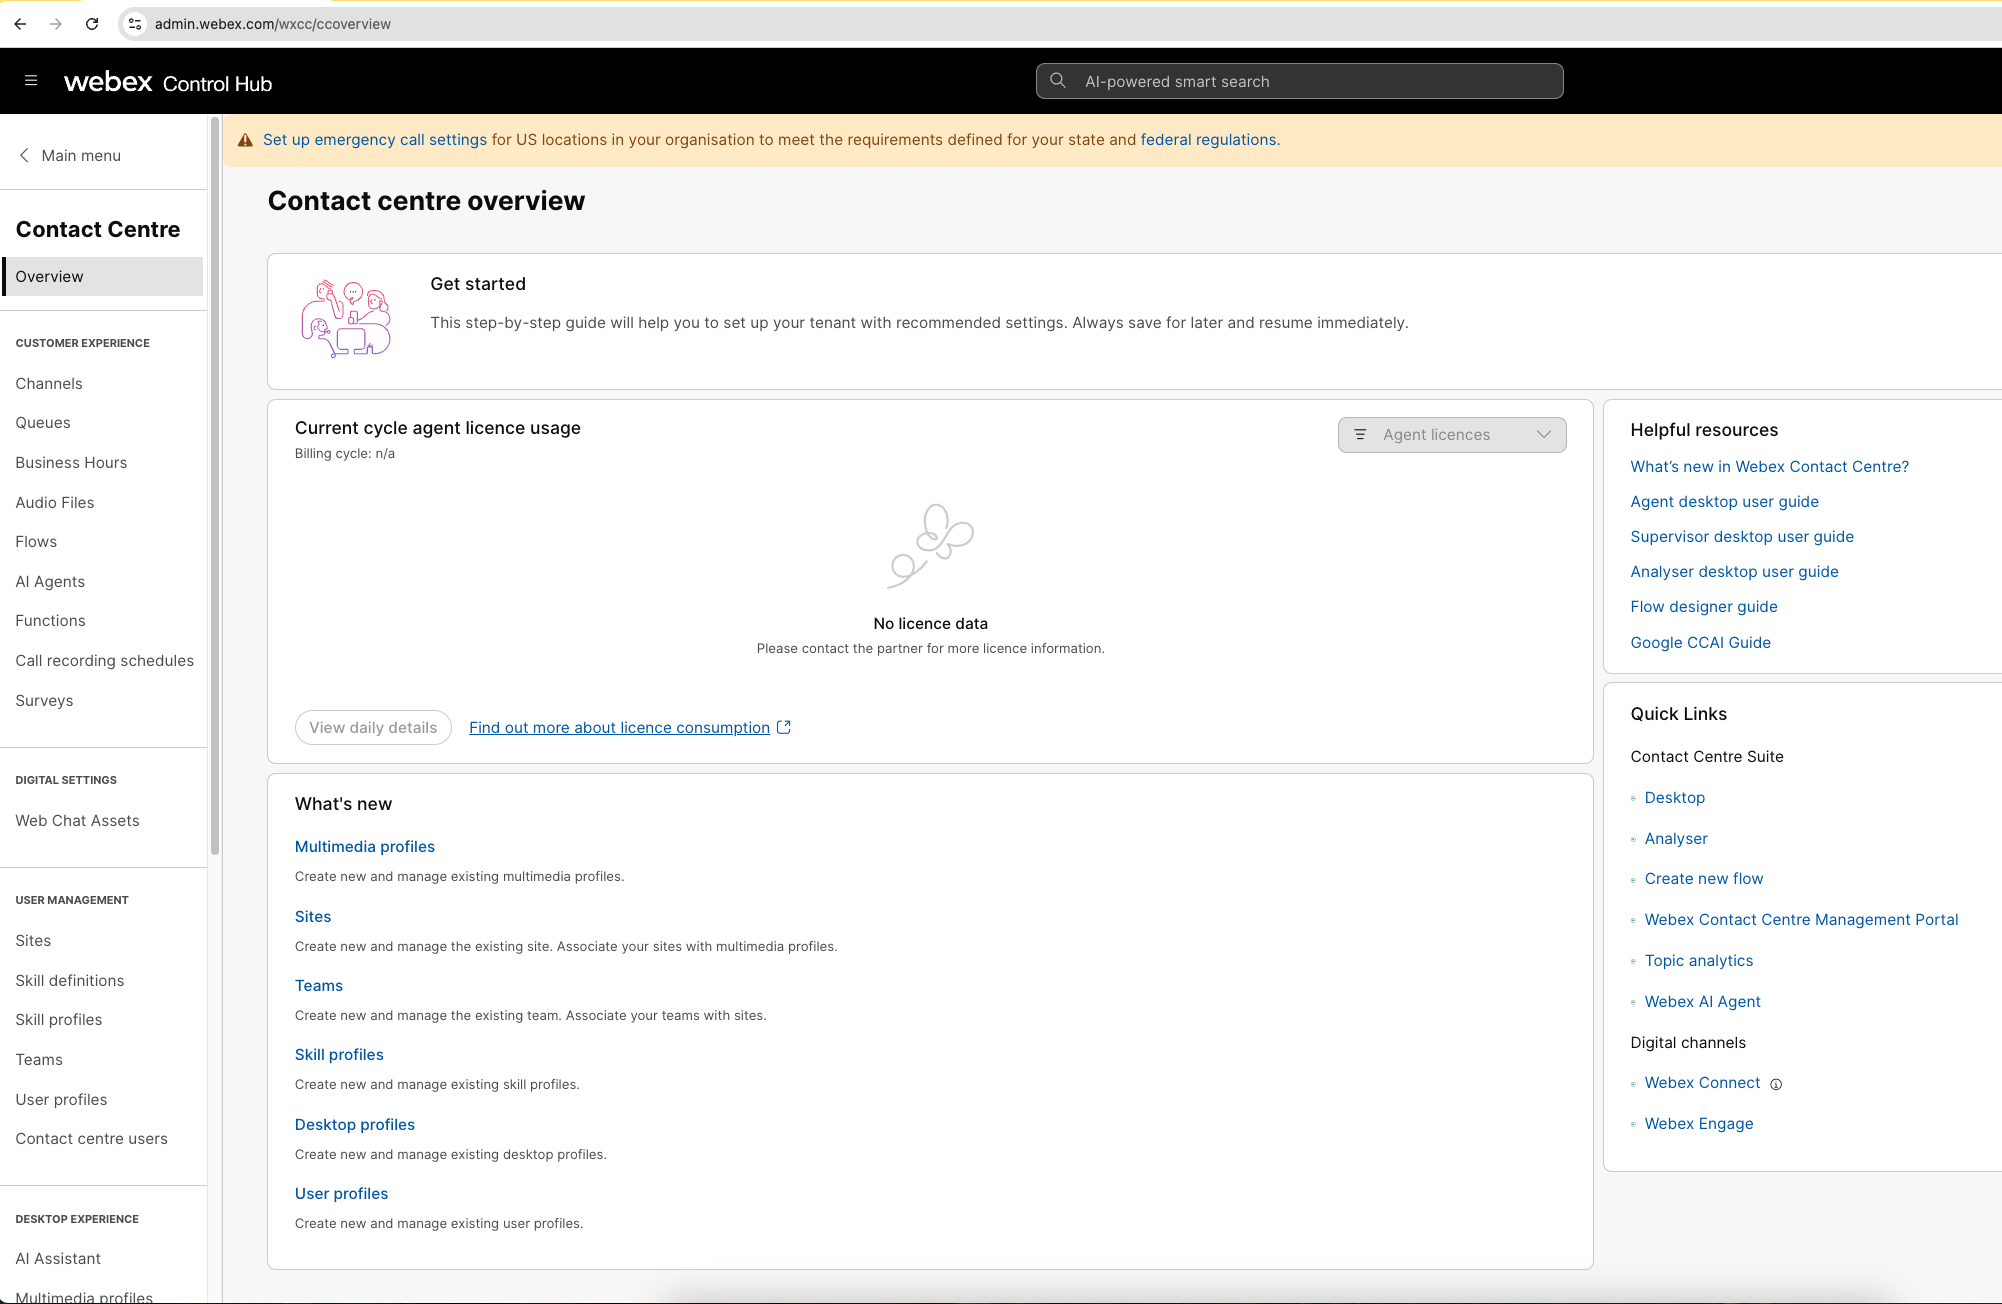This screenshot has width=2002, height=1304.
Task: Click the site information icon in address bar
Action: pyautogui.click(x=135, y=24)
